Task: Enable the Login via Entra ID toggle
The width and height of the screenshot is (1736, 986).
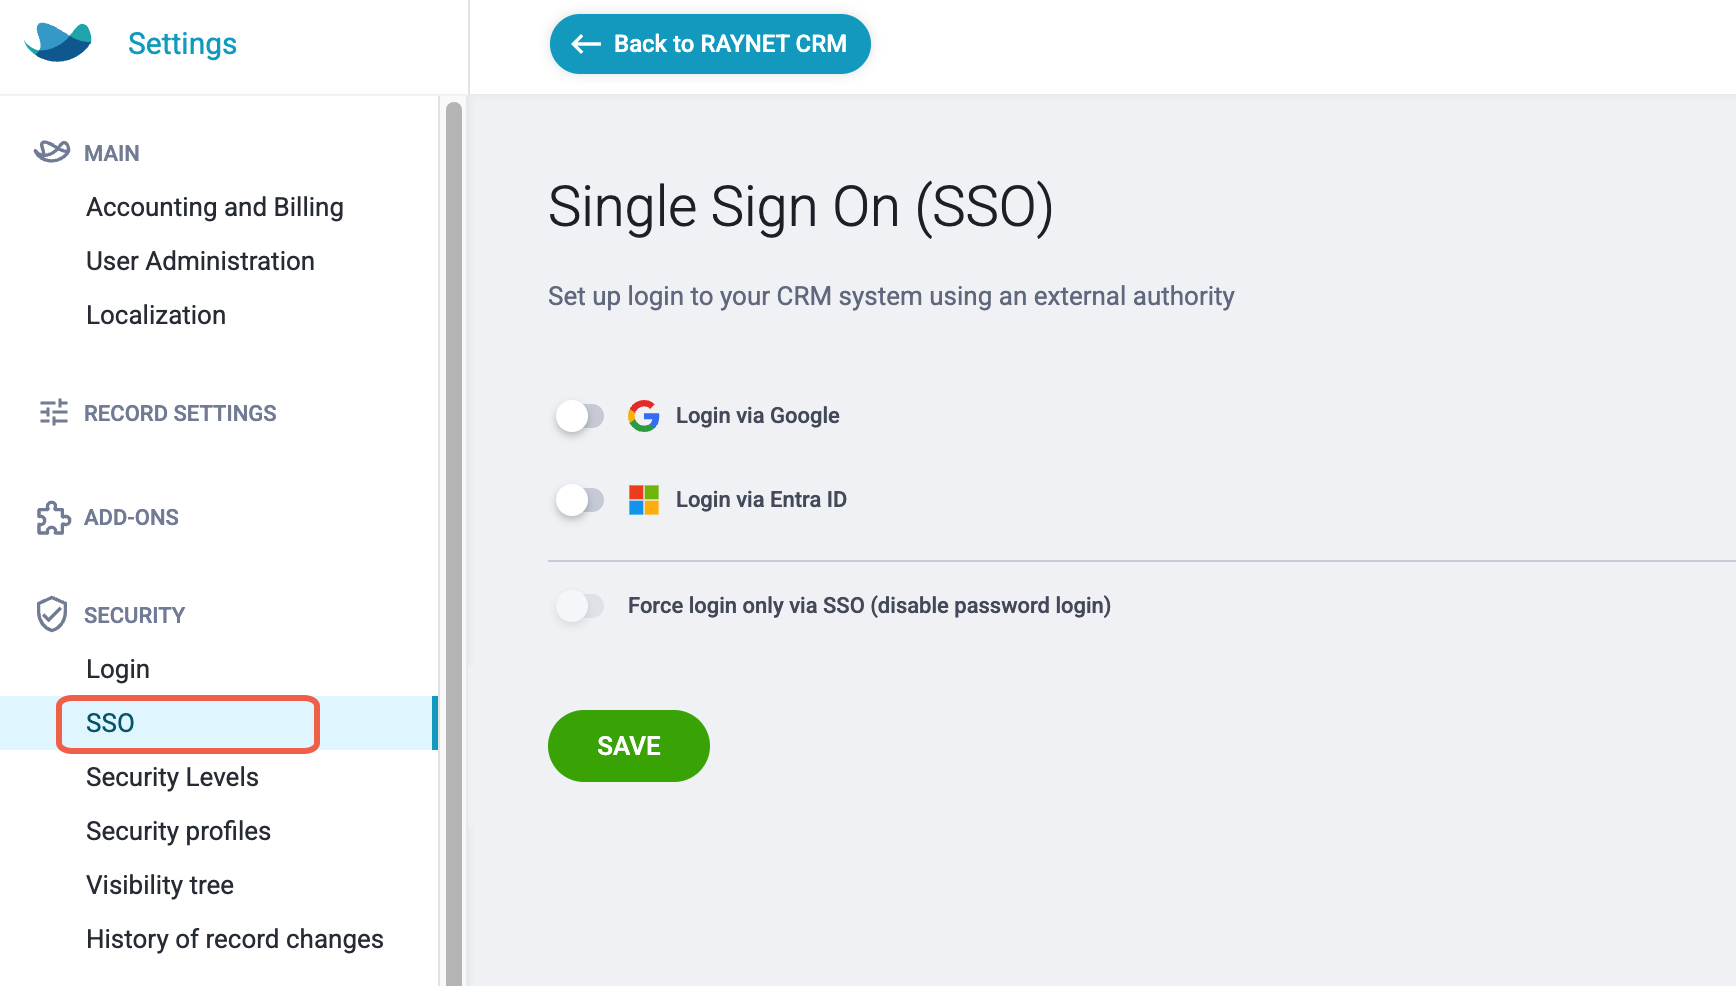Action: [580, 499]
